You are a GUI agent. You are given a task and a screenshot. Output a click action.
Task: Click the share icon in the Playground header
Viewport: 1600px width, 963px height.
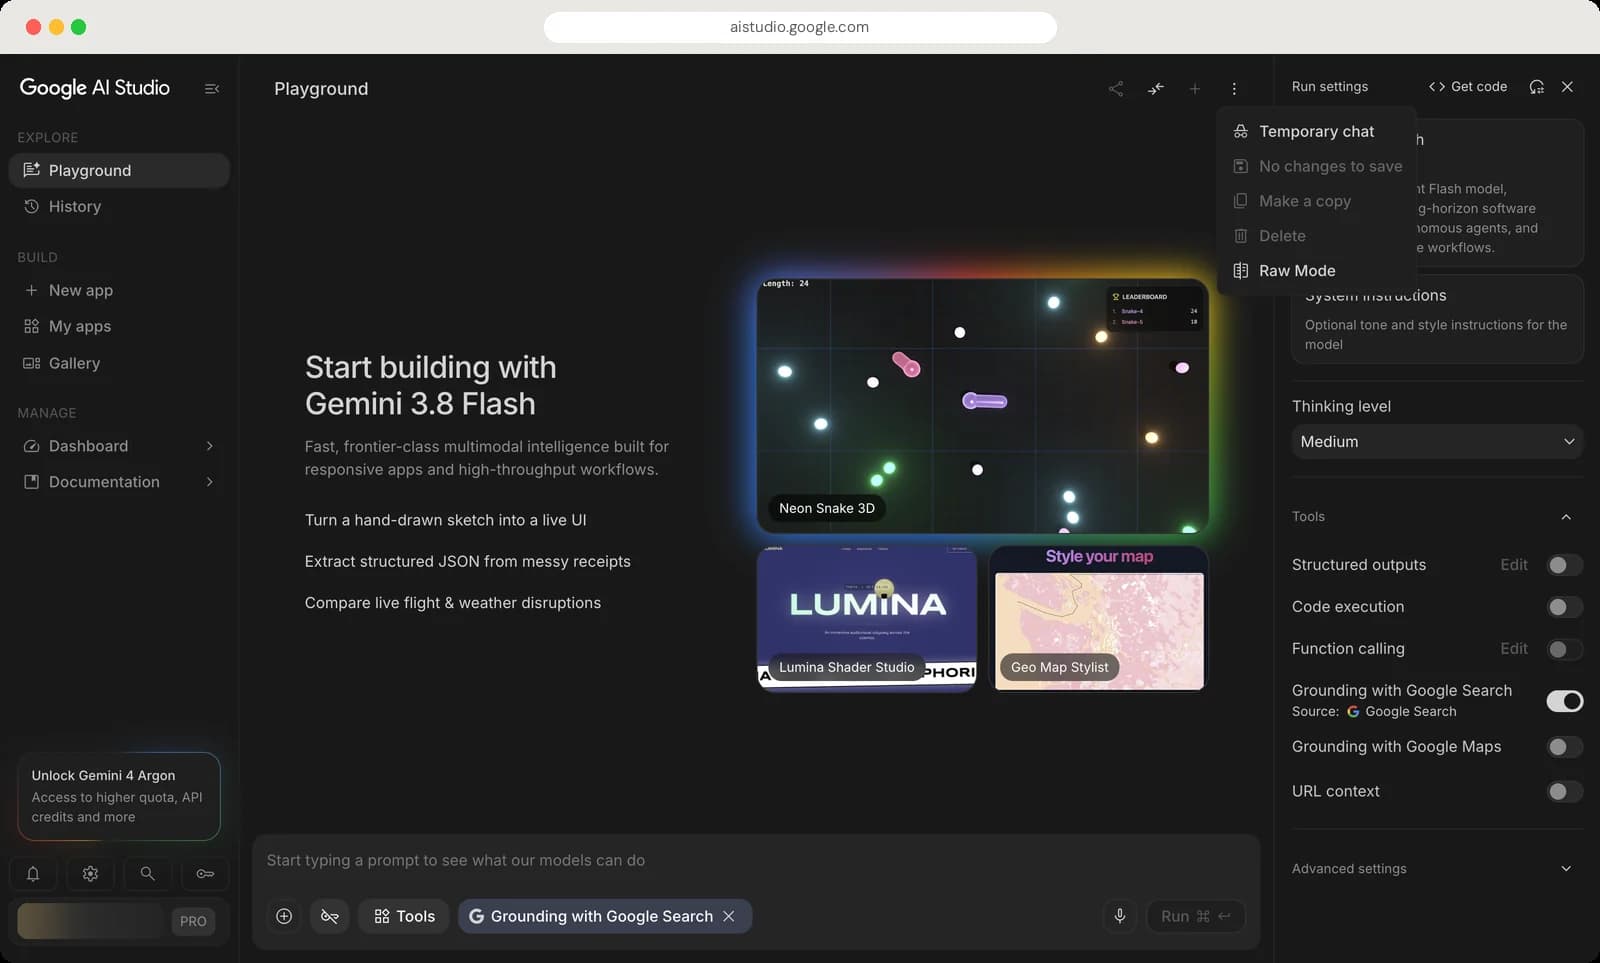1116,89
